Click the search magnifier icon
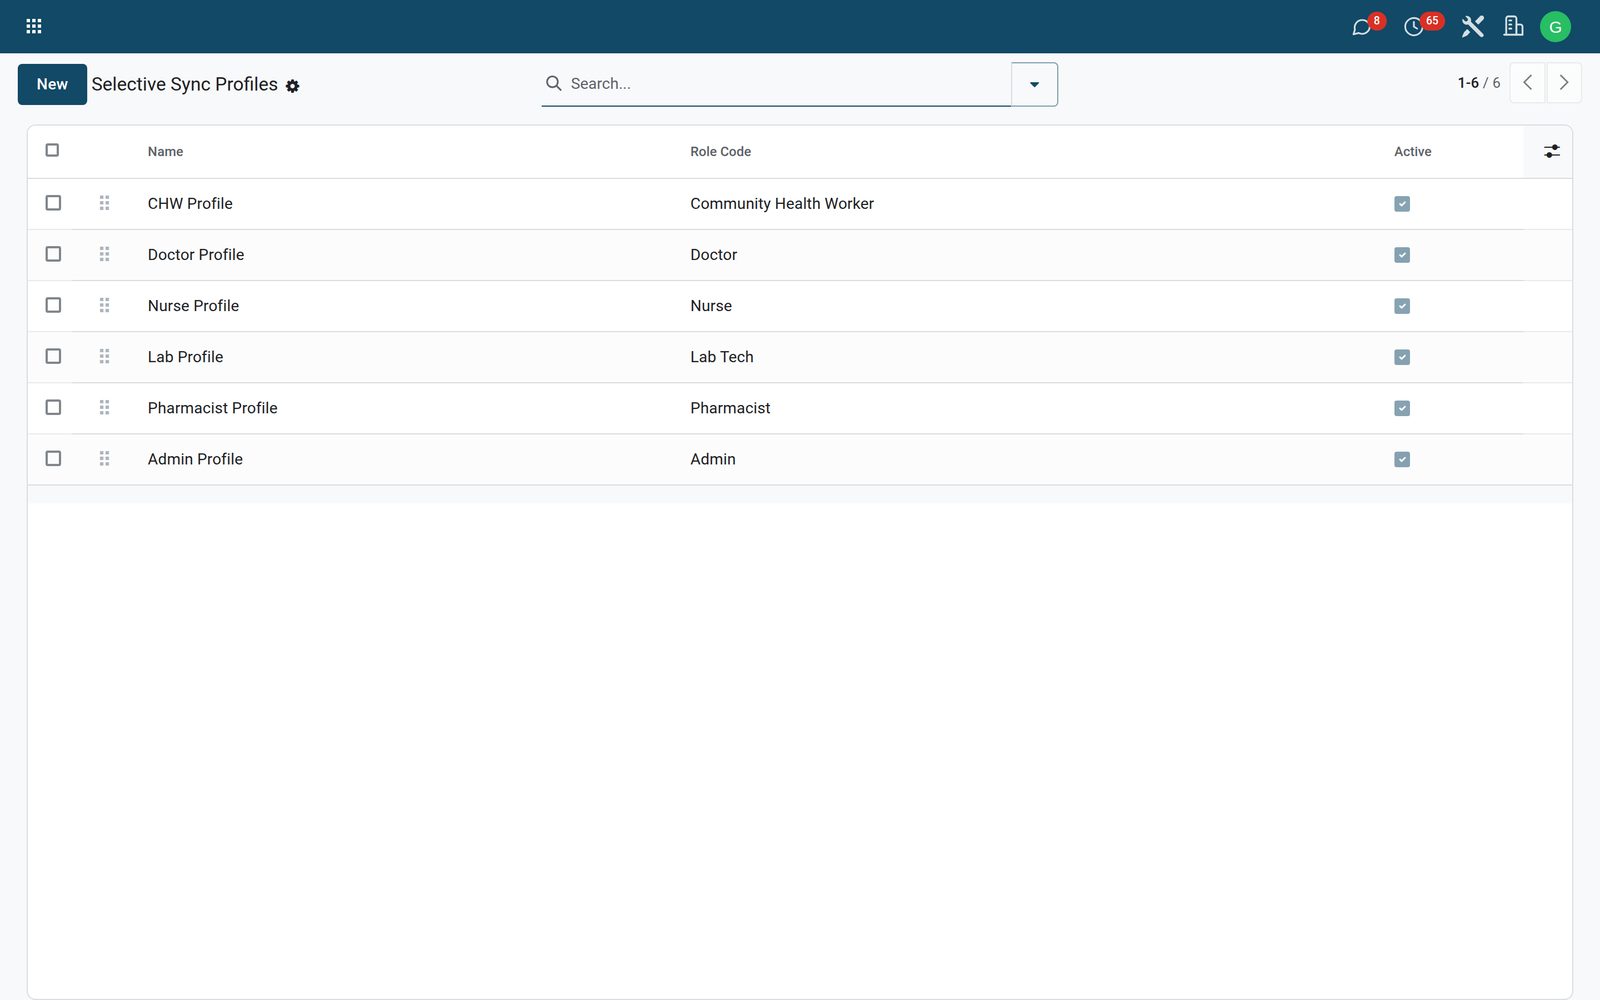Screen dimensions: 1600x1000 553,83
